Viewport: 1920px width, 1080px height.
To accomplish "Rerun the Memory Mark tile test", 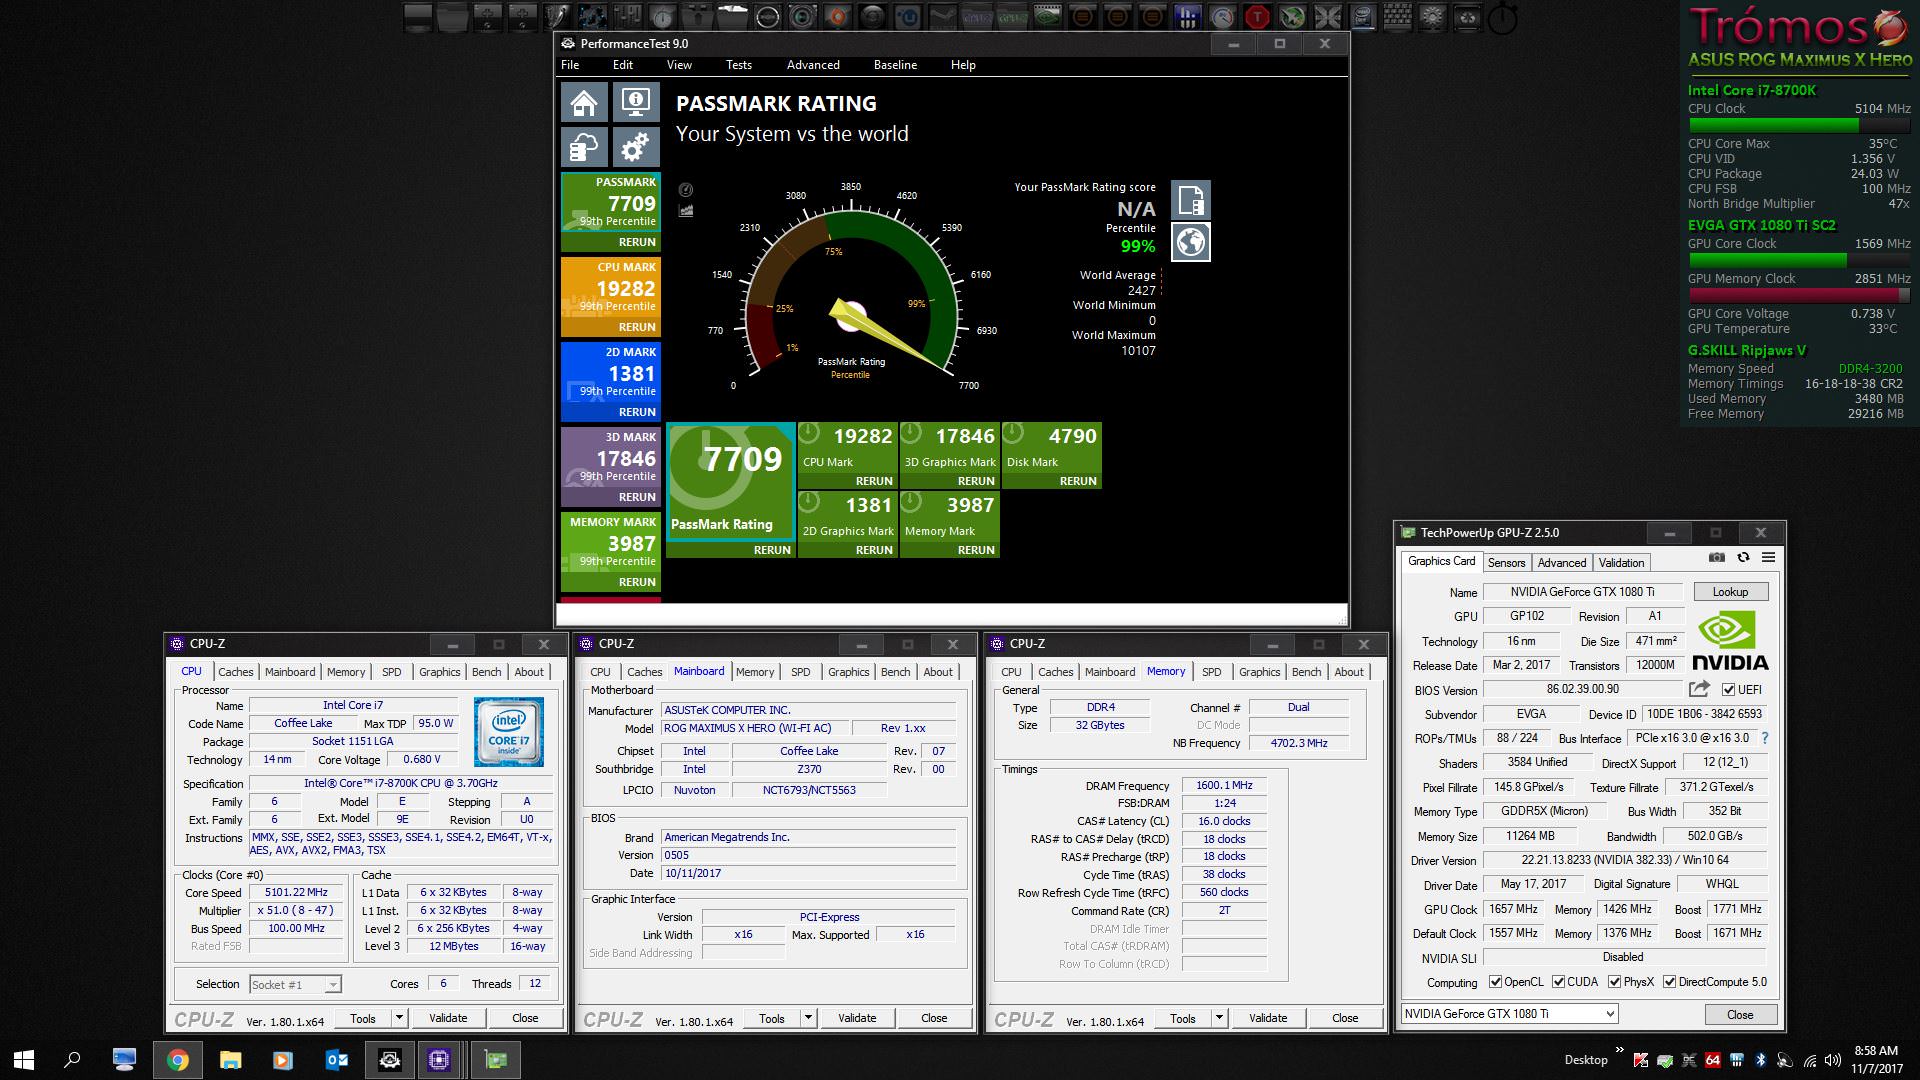I will 976,550.
